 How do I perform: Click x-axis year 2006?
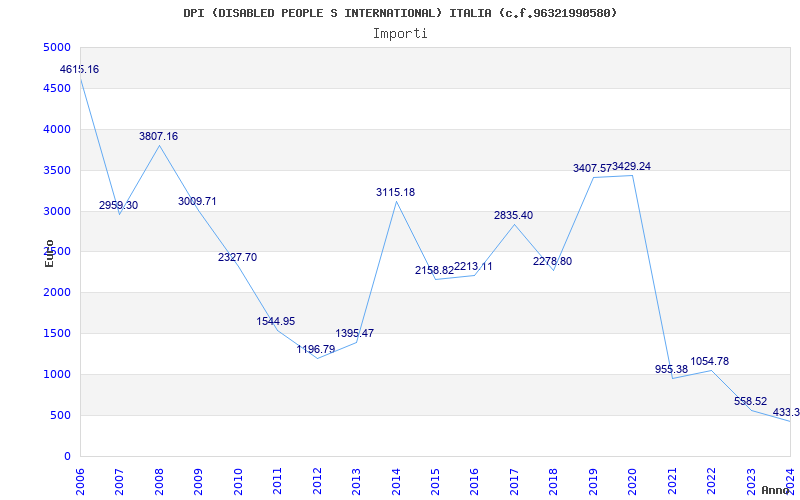point(80,480)
